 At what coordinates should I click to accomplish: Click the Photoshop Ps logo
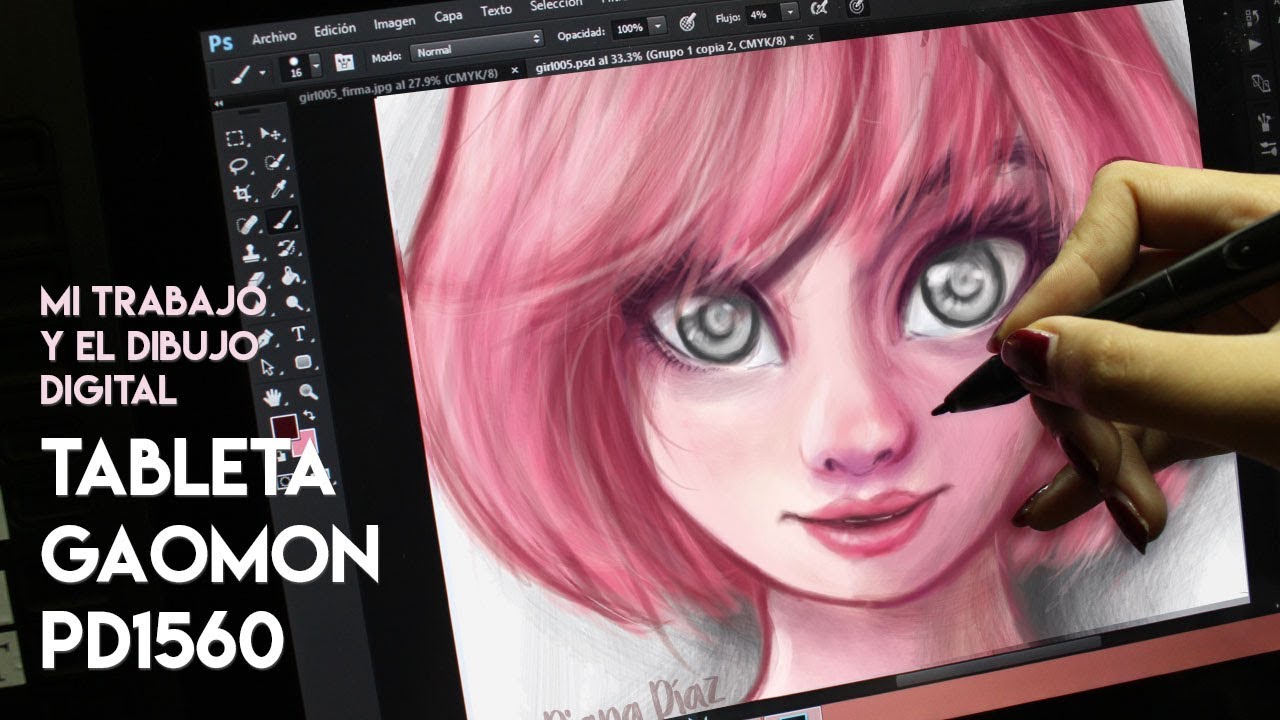click(x=221, y=43)
